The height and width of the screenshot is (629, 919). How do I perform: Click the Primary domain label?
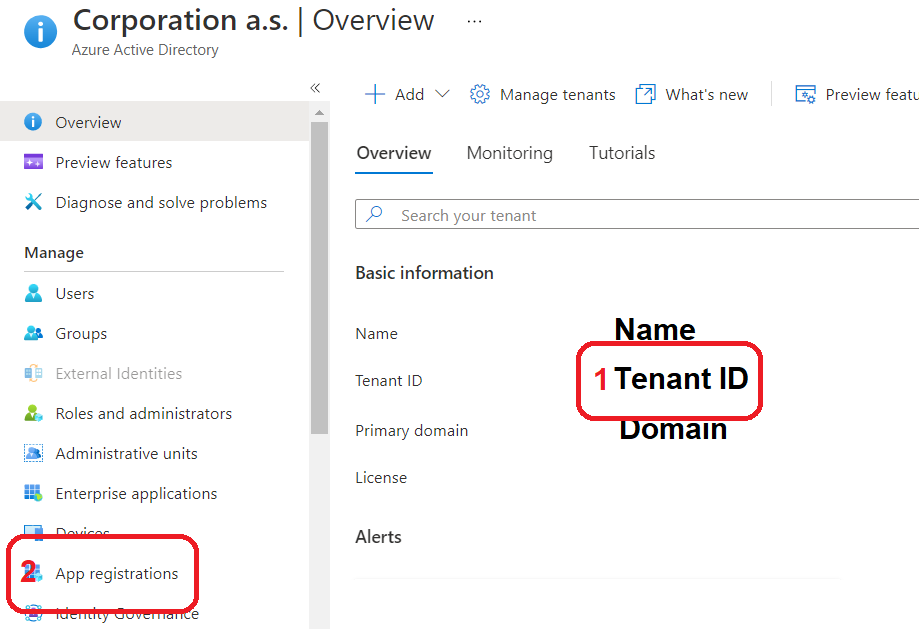(x=411, y=431)
